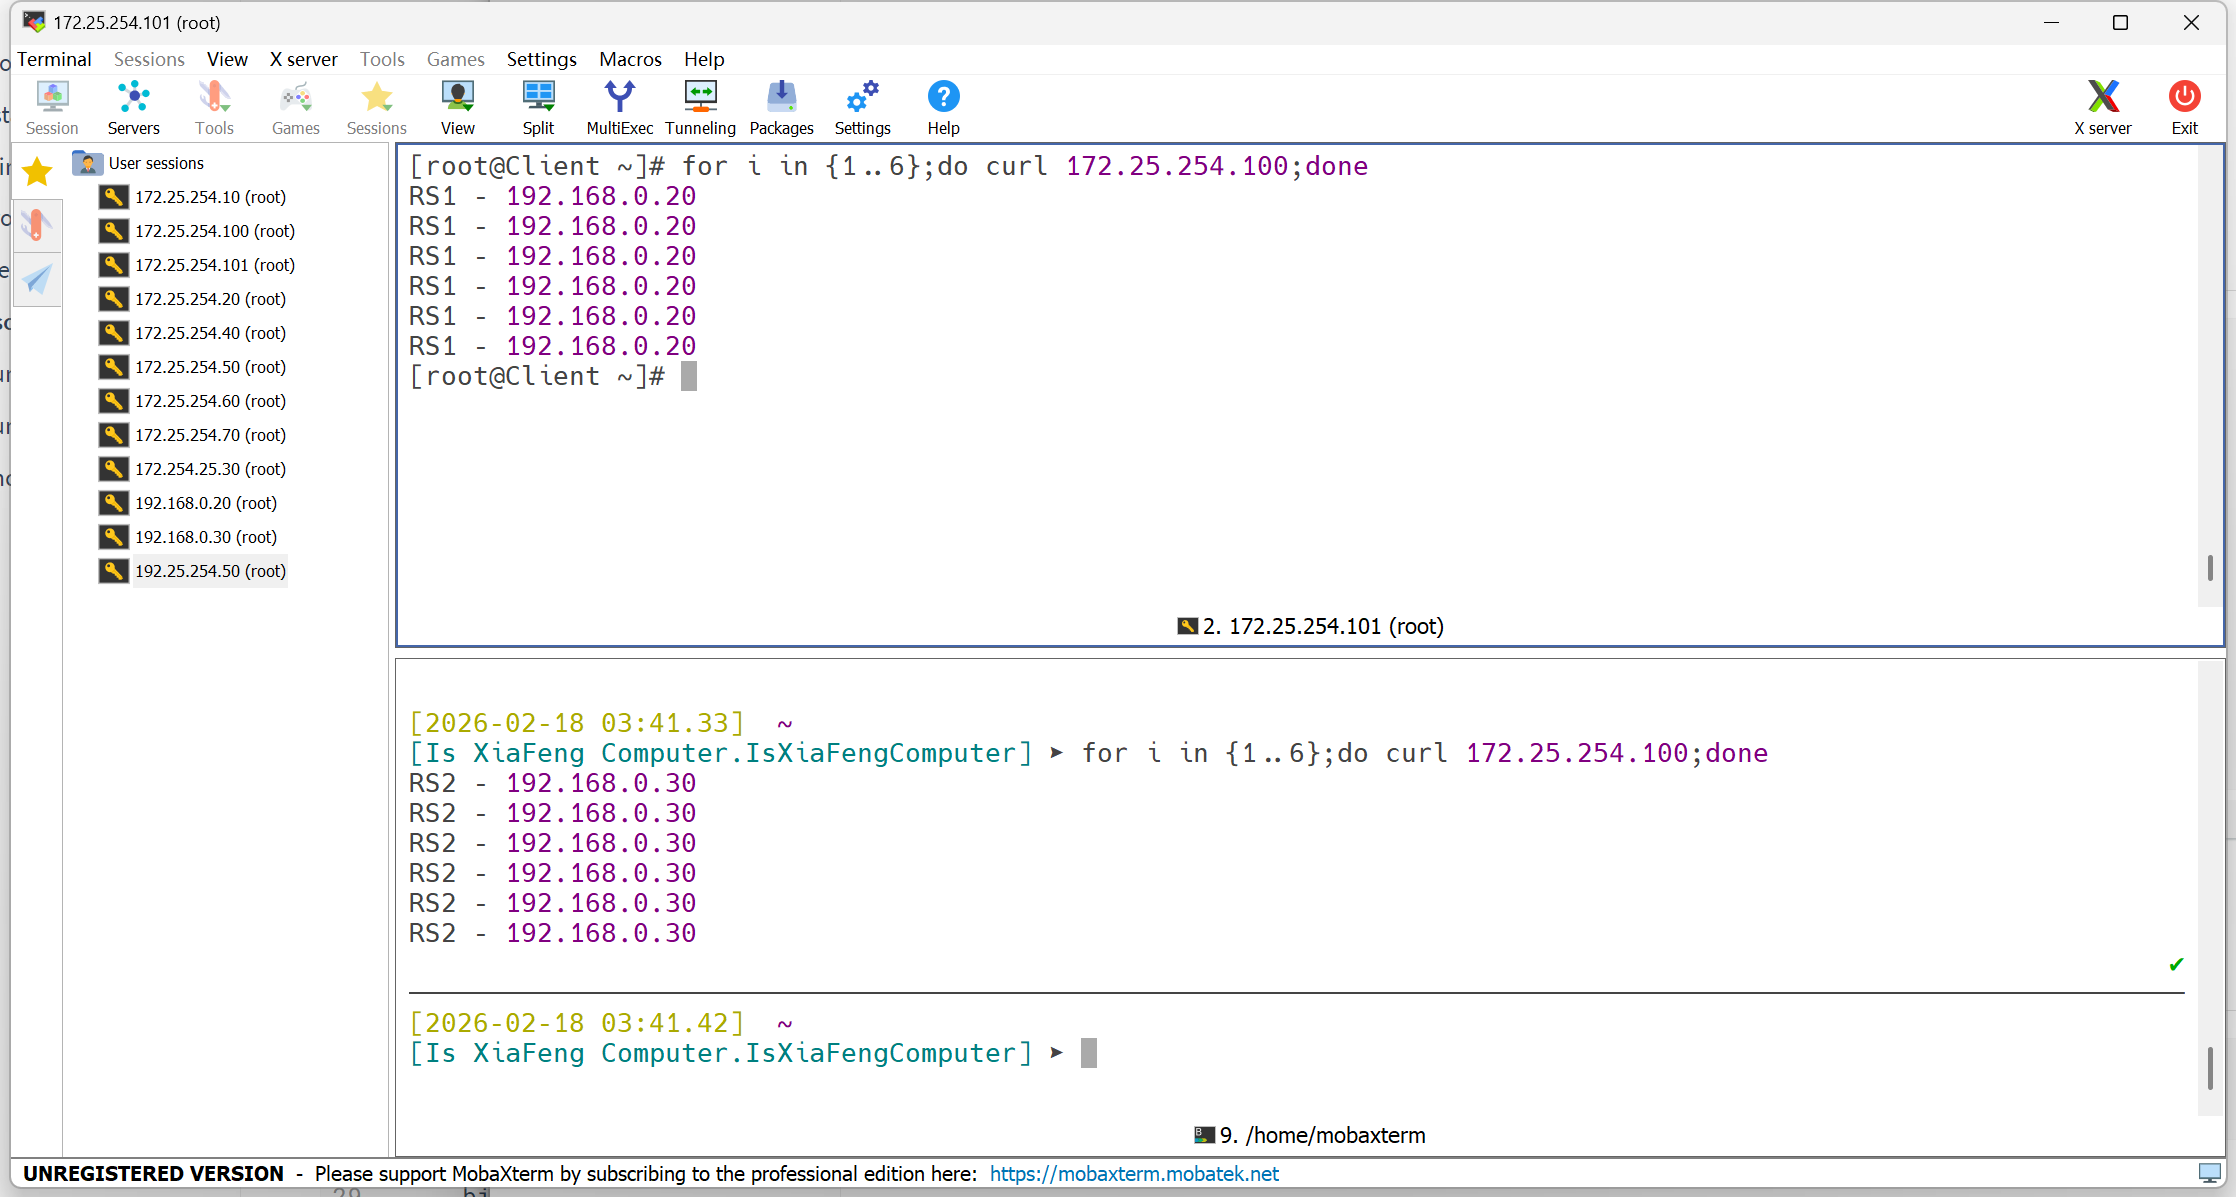Click the upper terminal scrollbar thumb
The width and height of the screenshot is (2236, 1197).
tap(2209, 568)
